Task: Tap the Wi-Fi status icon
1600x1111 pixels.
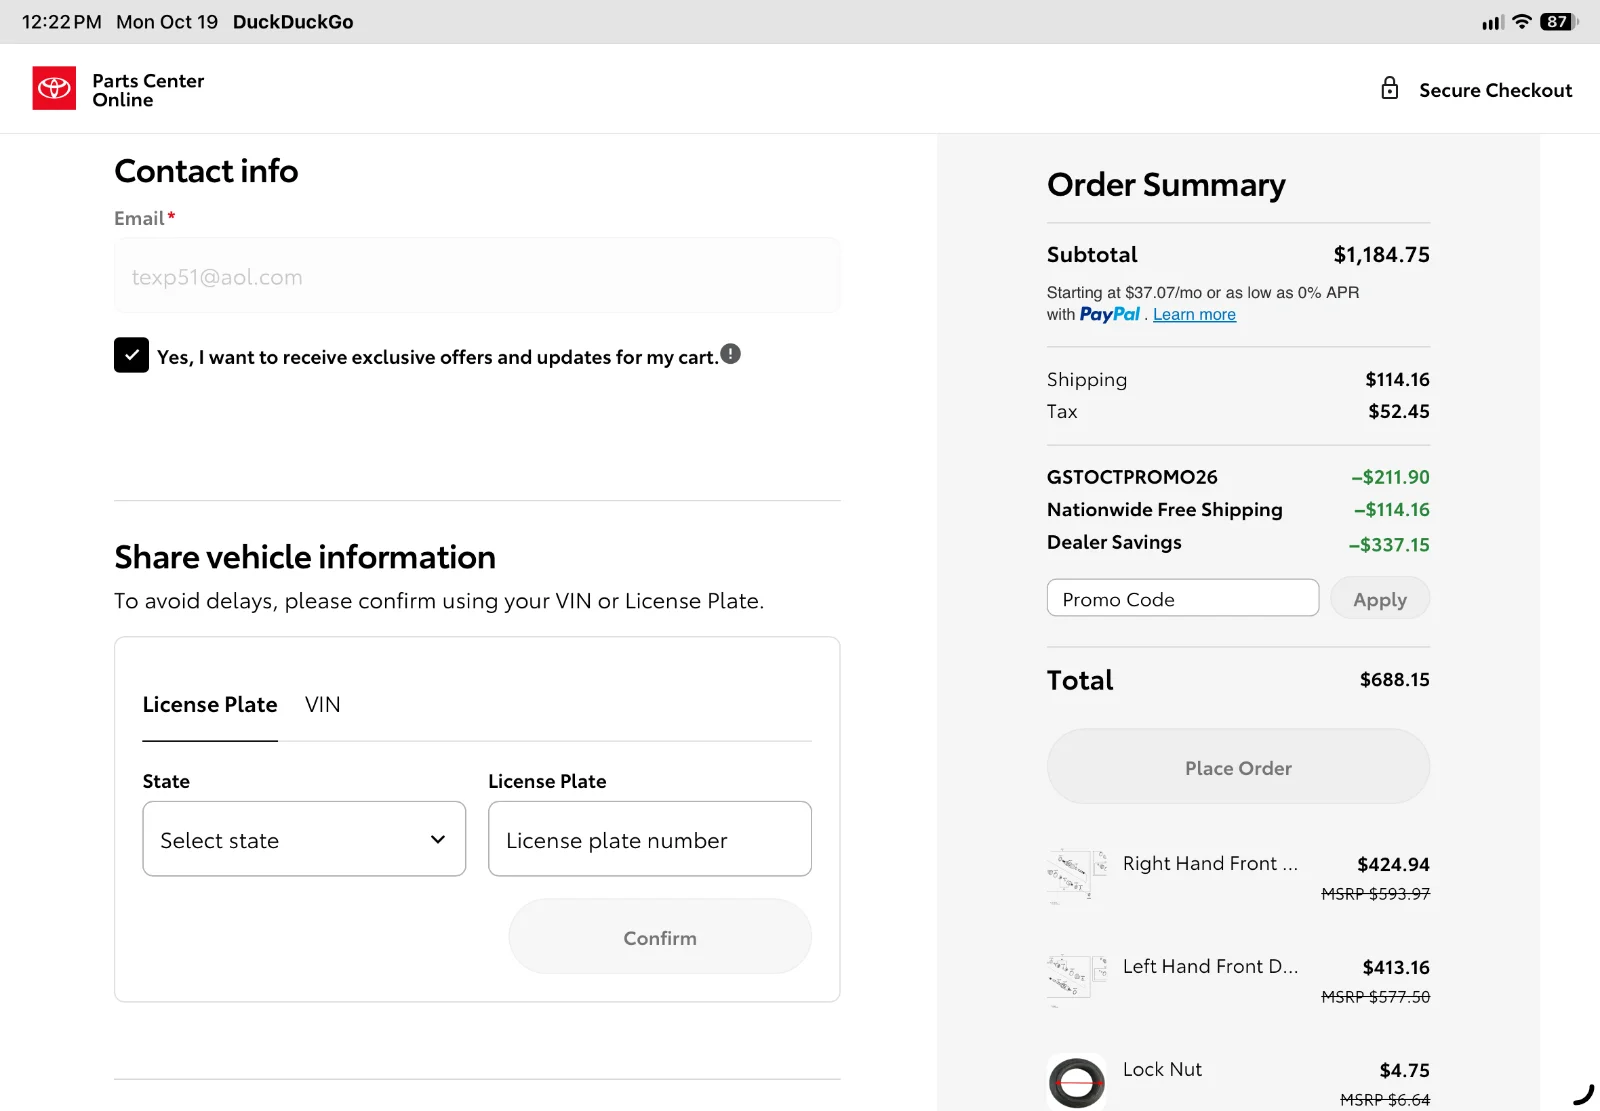Action: [1521, 21]
